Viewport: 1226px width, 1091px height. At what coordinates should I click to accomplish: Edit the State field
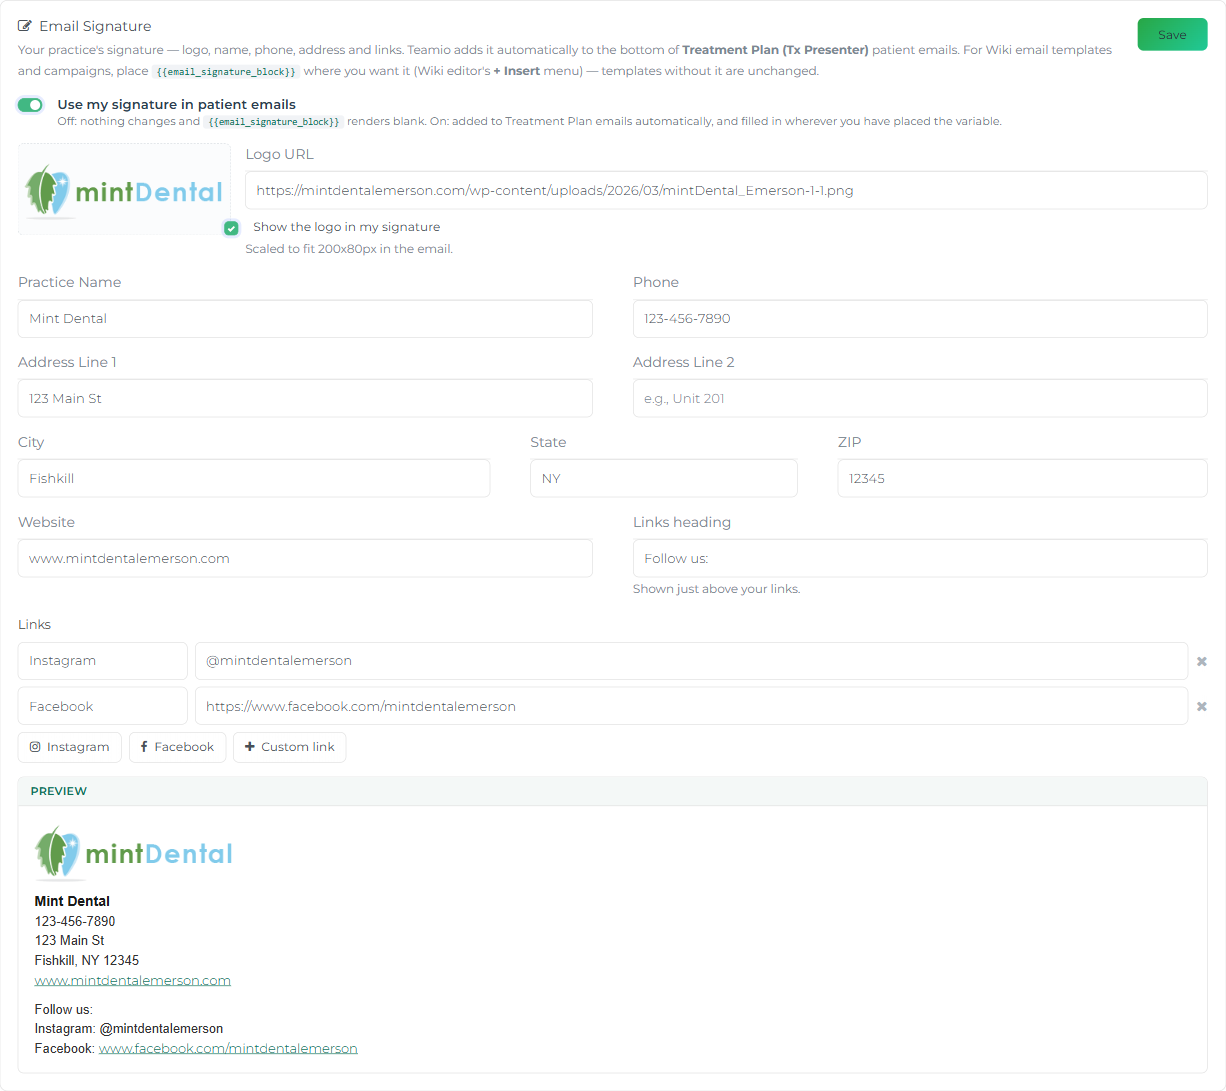click(x=664, y=478)
